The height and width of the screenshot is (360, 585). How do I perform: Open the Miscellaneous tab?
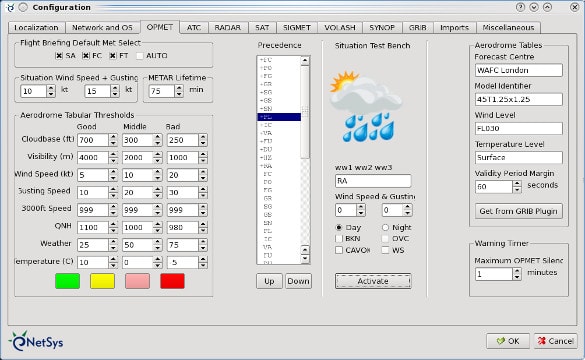coord(508,28)
